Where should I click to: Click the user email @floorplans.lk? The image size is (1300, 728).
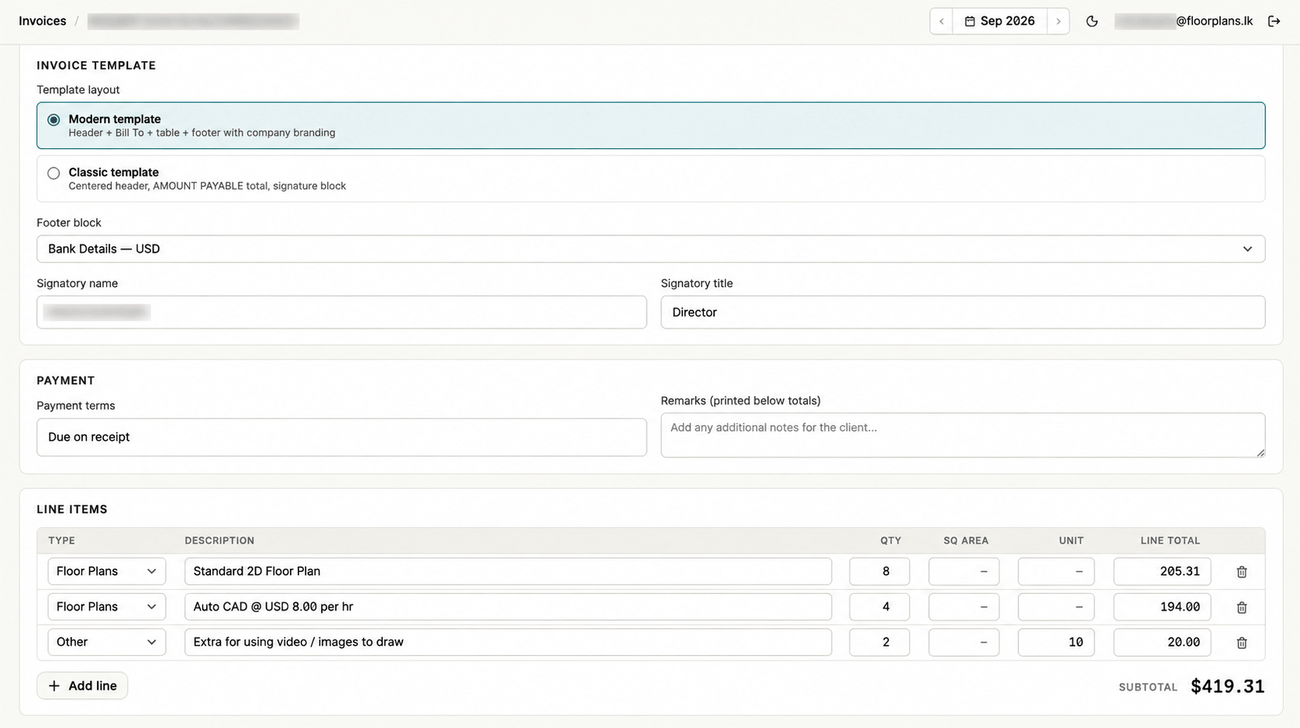1184,21
